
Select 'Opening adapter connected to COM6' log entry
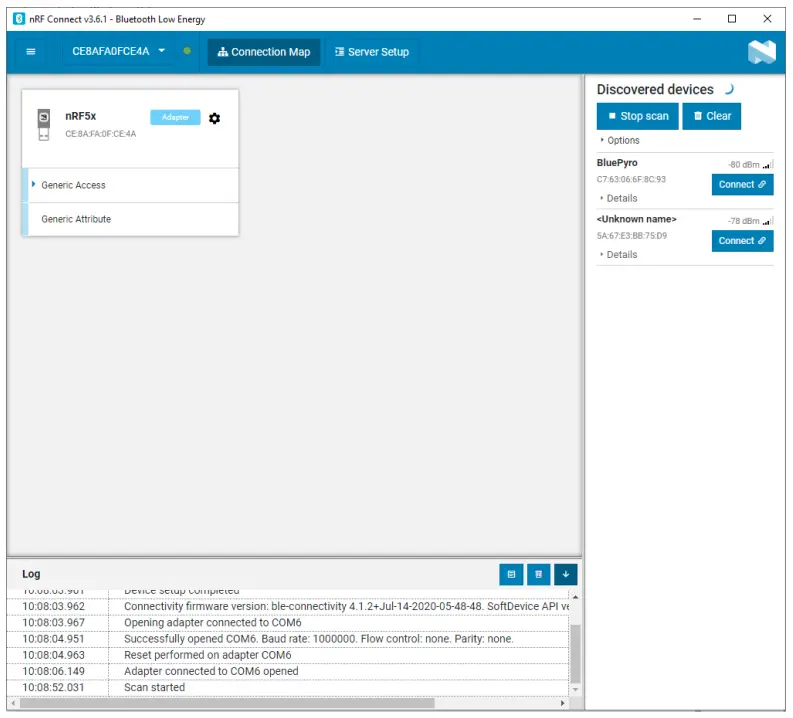(x=288, y=623)
